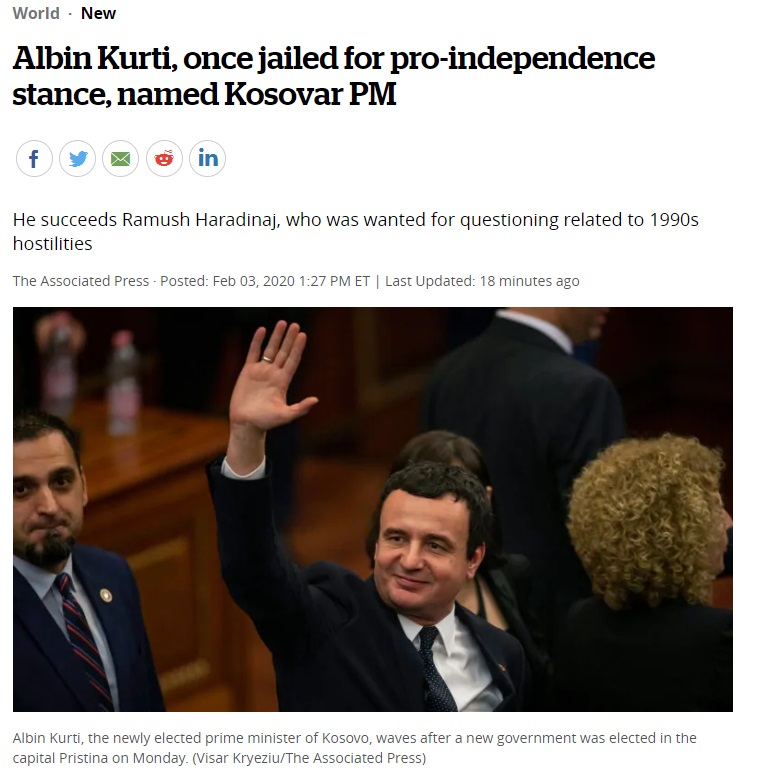This screenshot has height=779, width=770.
Task: Share article on LinkedIn
Action: (208, 158)
